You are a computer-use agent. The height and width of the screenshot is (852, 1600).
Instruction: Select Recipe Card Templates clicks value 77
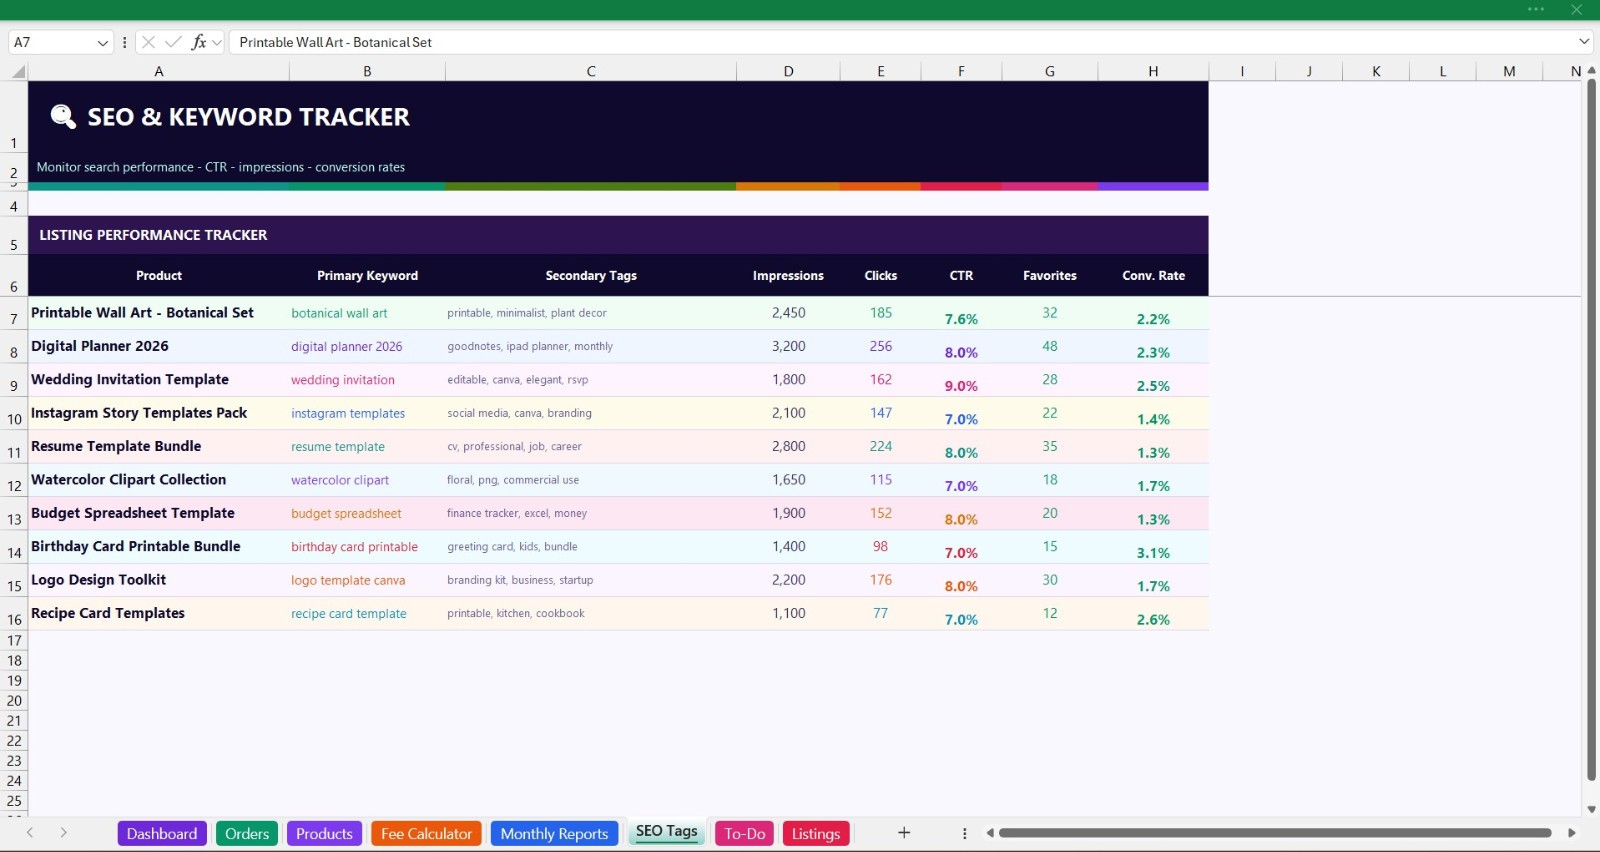click(x=880, y=613)
